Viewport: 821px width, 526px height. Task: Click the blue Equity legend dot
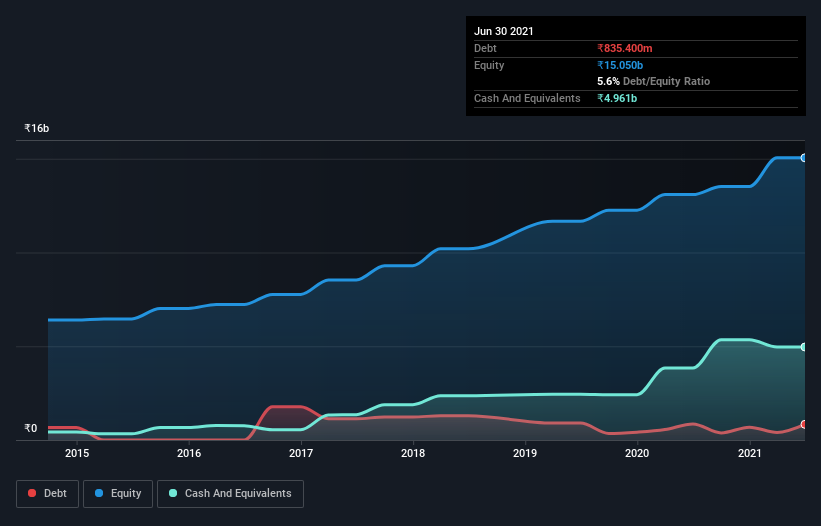(99, 493)
